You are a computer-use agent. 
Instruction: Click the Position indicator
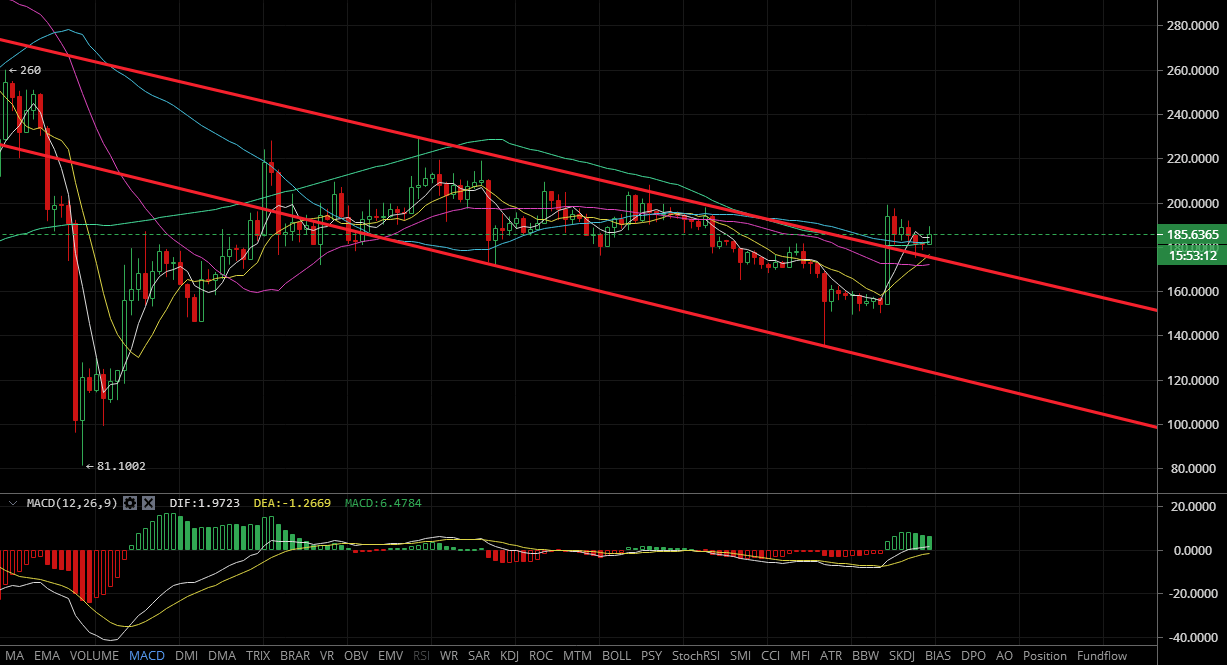tap(1044, 656)
